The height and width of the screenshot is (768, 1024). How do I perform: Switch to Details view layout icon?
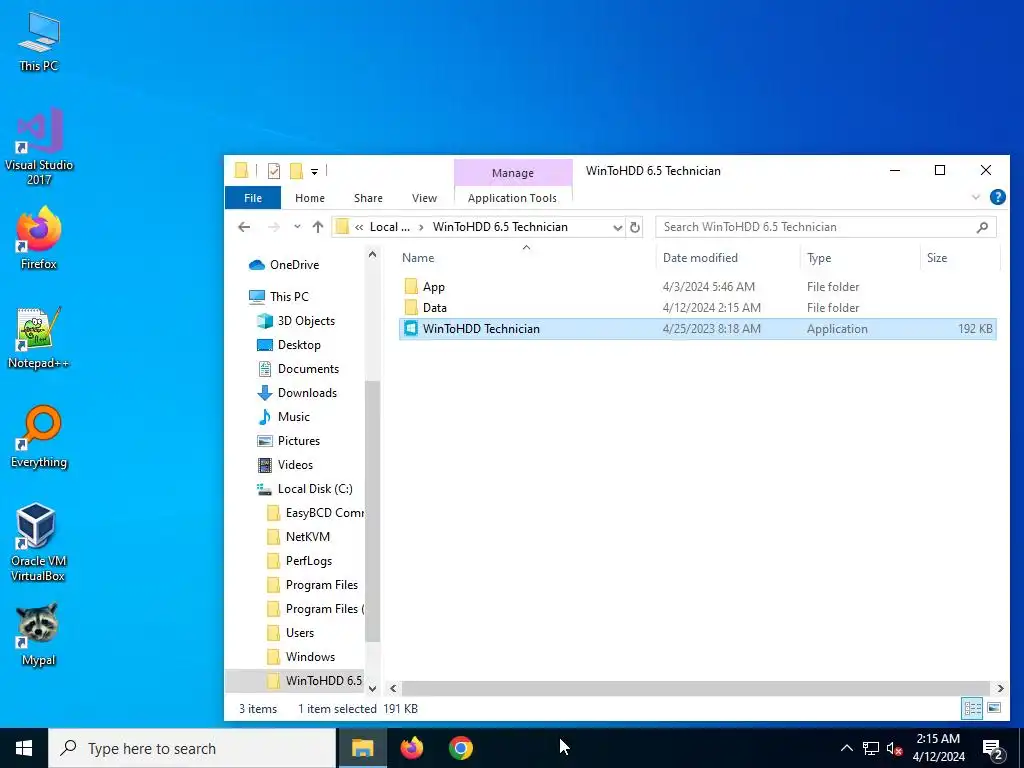(x=972, y=709)
